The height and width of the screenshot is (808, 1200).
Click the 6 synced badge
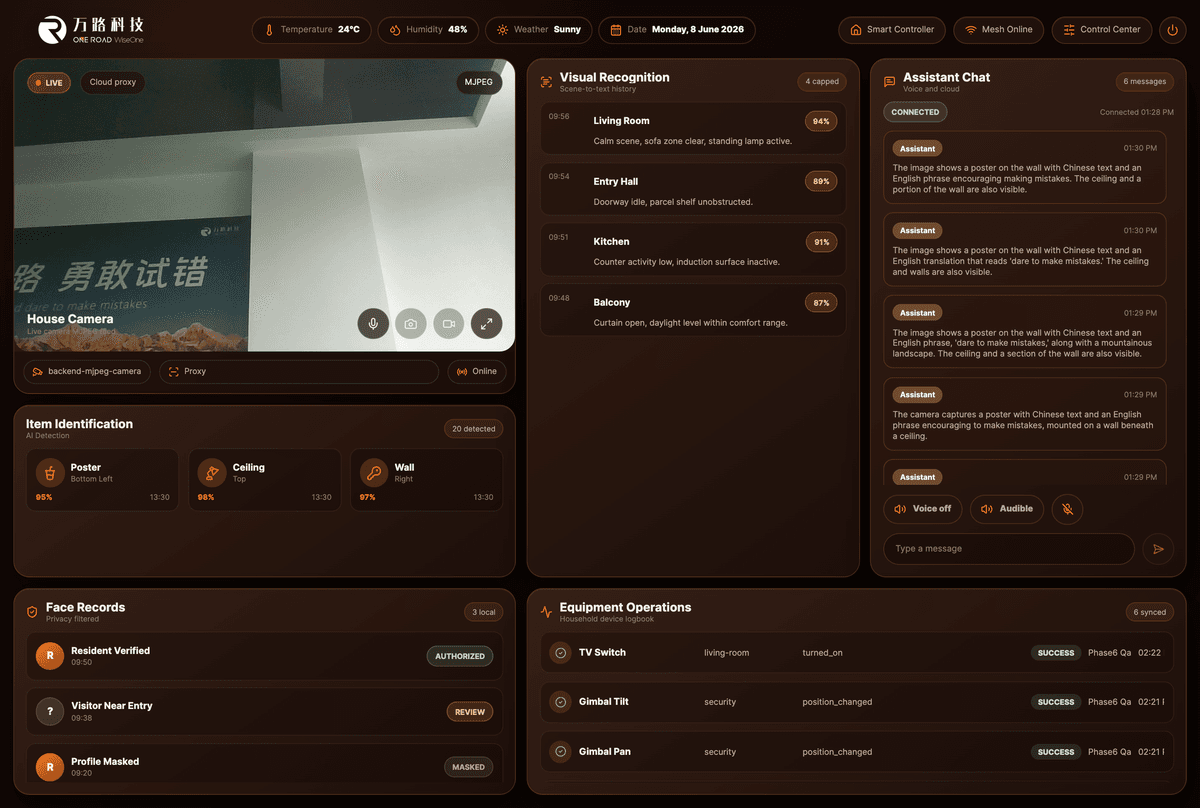click(x=1149, y=612)
